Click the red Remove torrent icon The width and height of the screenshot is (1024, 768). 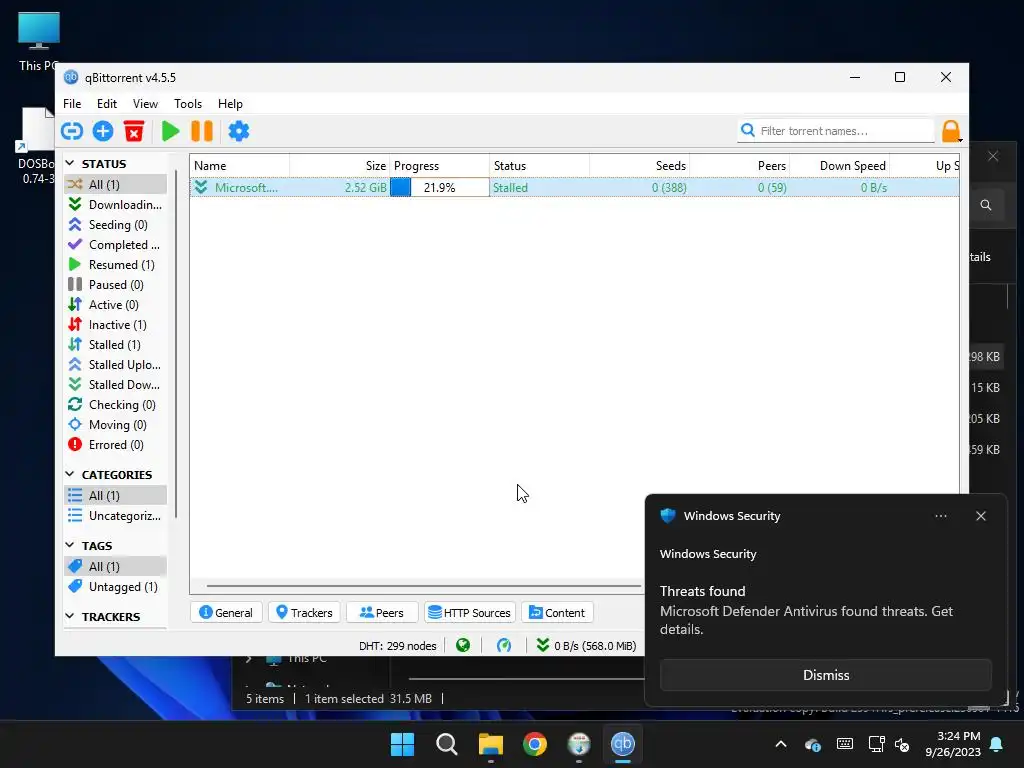tap(134, 131)
